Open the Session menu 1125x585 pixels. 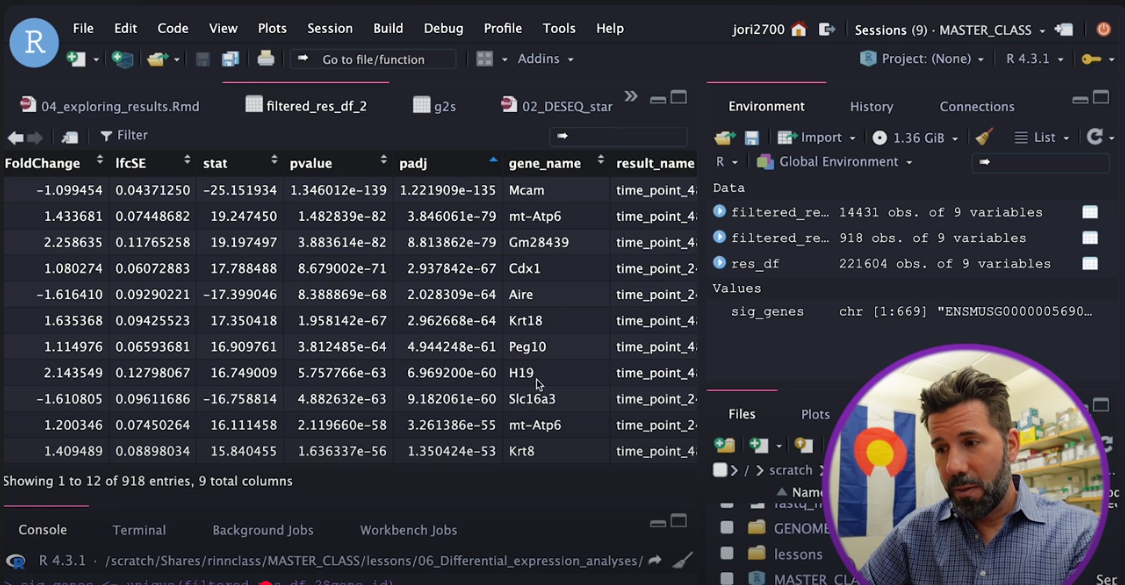point(330,29)
